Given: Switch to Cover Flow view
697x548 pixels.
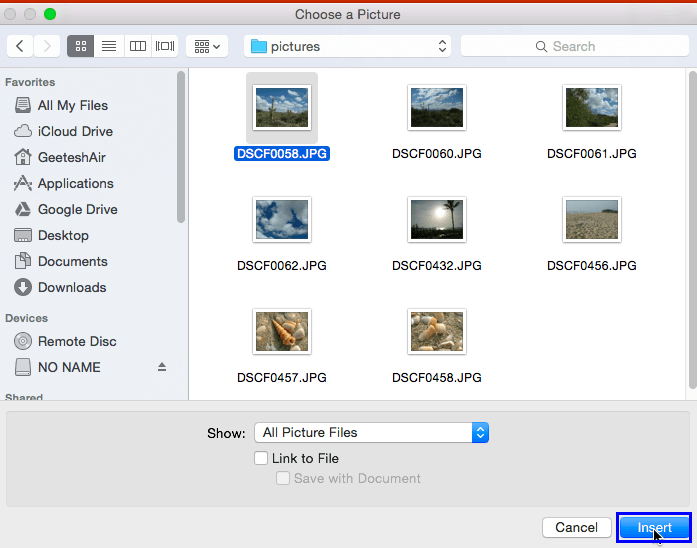Looking at the screenshot, I should click(165, 46).
